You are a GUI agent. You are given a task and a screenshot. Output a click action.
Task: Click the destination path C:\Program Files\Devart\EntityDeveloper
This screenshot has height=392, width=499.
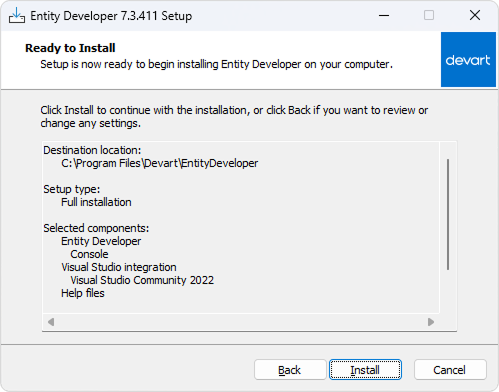pos(160,163)
